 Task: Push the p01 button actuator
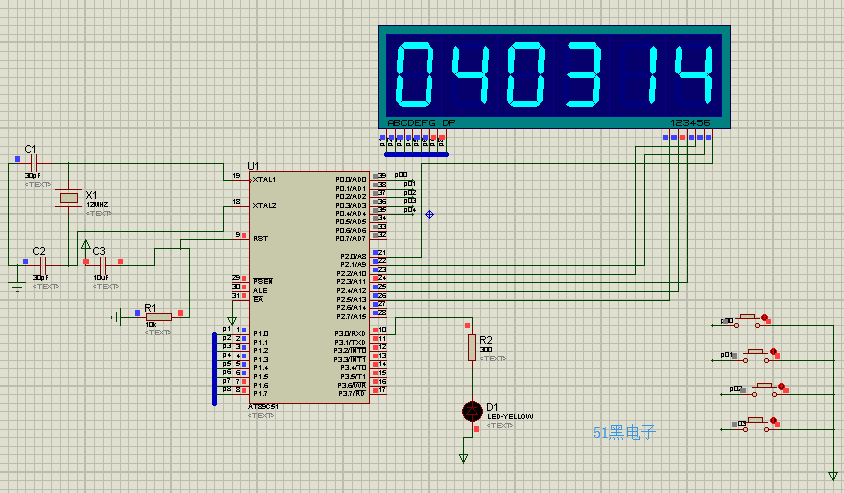(x=757, y=351)
